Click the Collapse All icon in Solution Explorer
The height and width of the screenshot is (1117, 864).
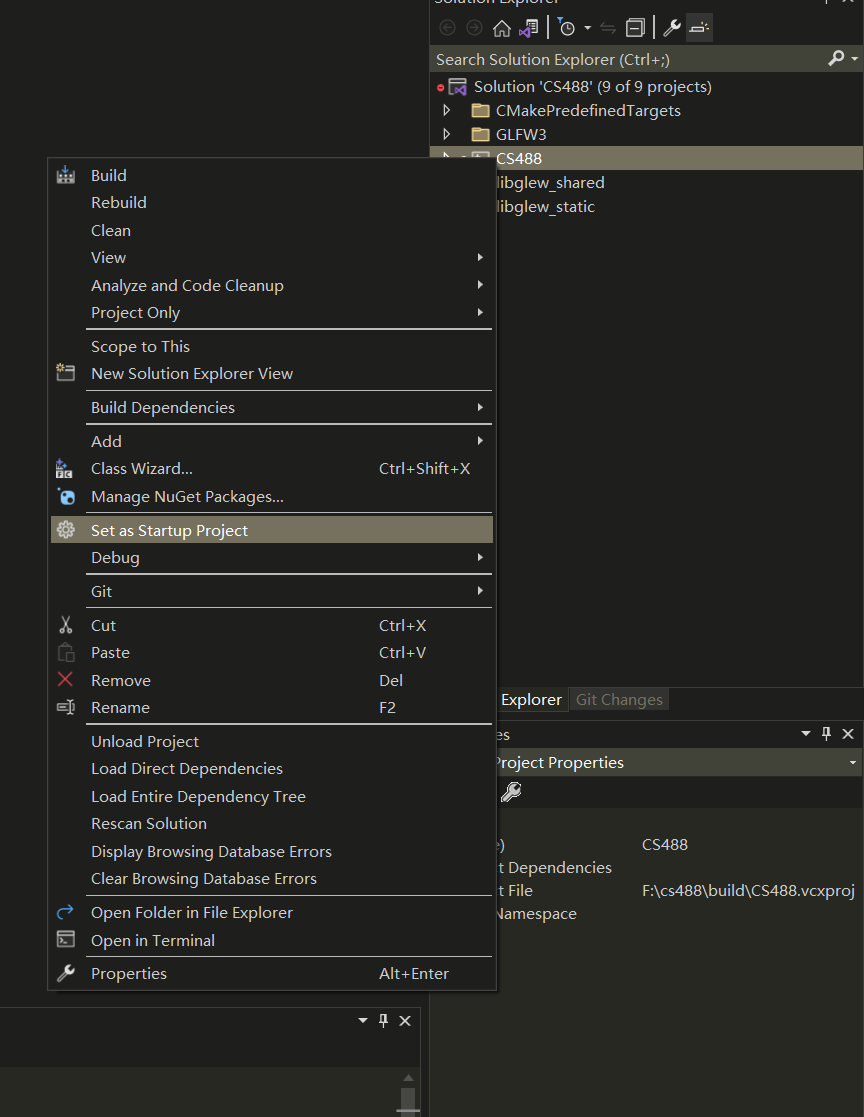(635, 28)
